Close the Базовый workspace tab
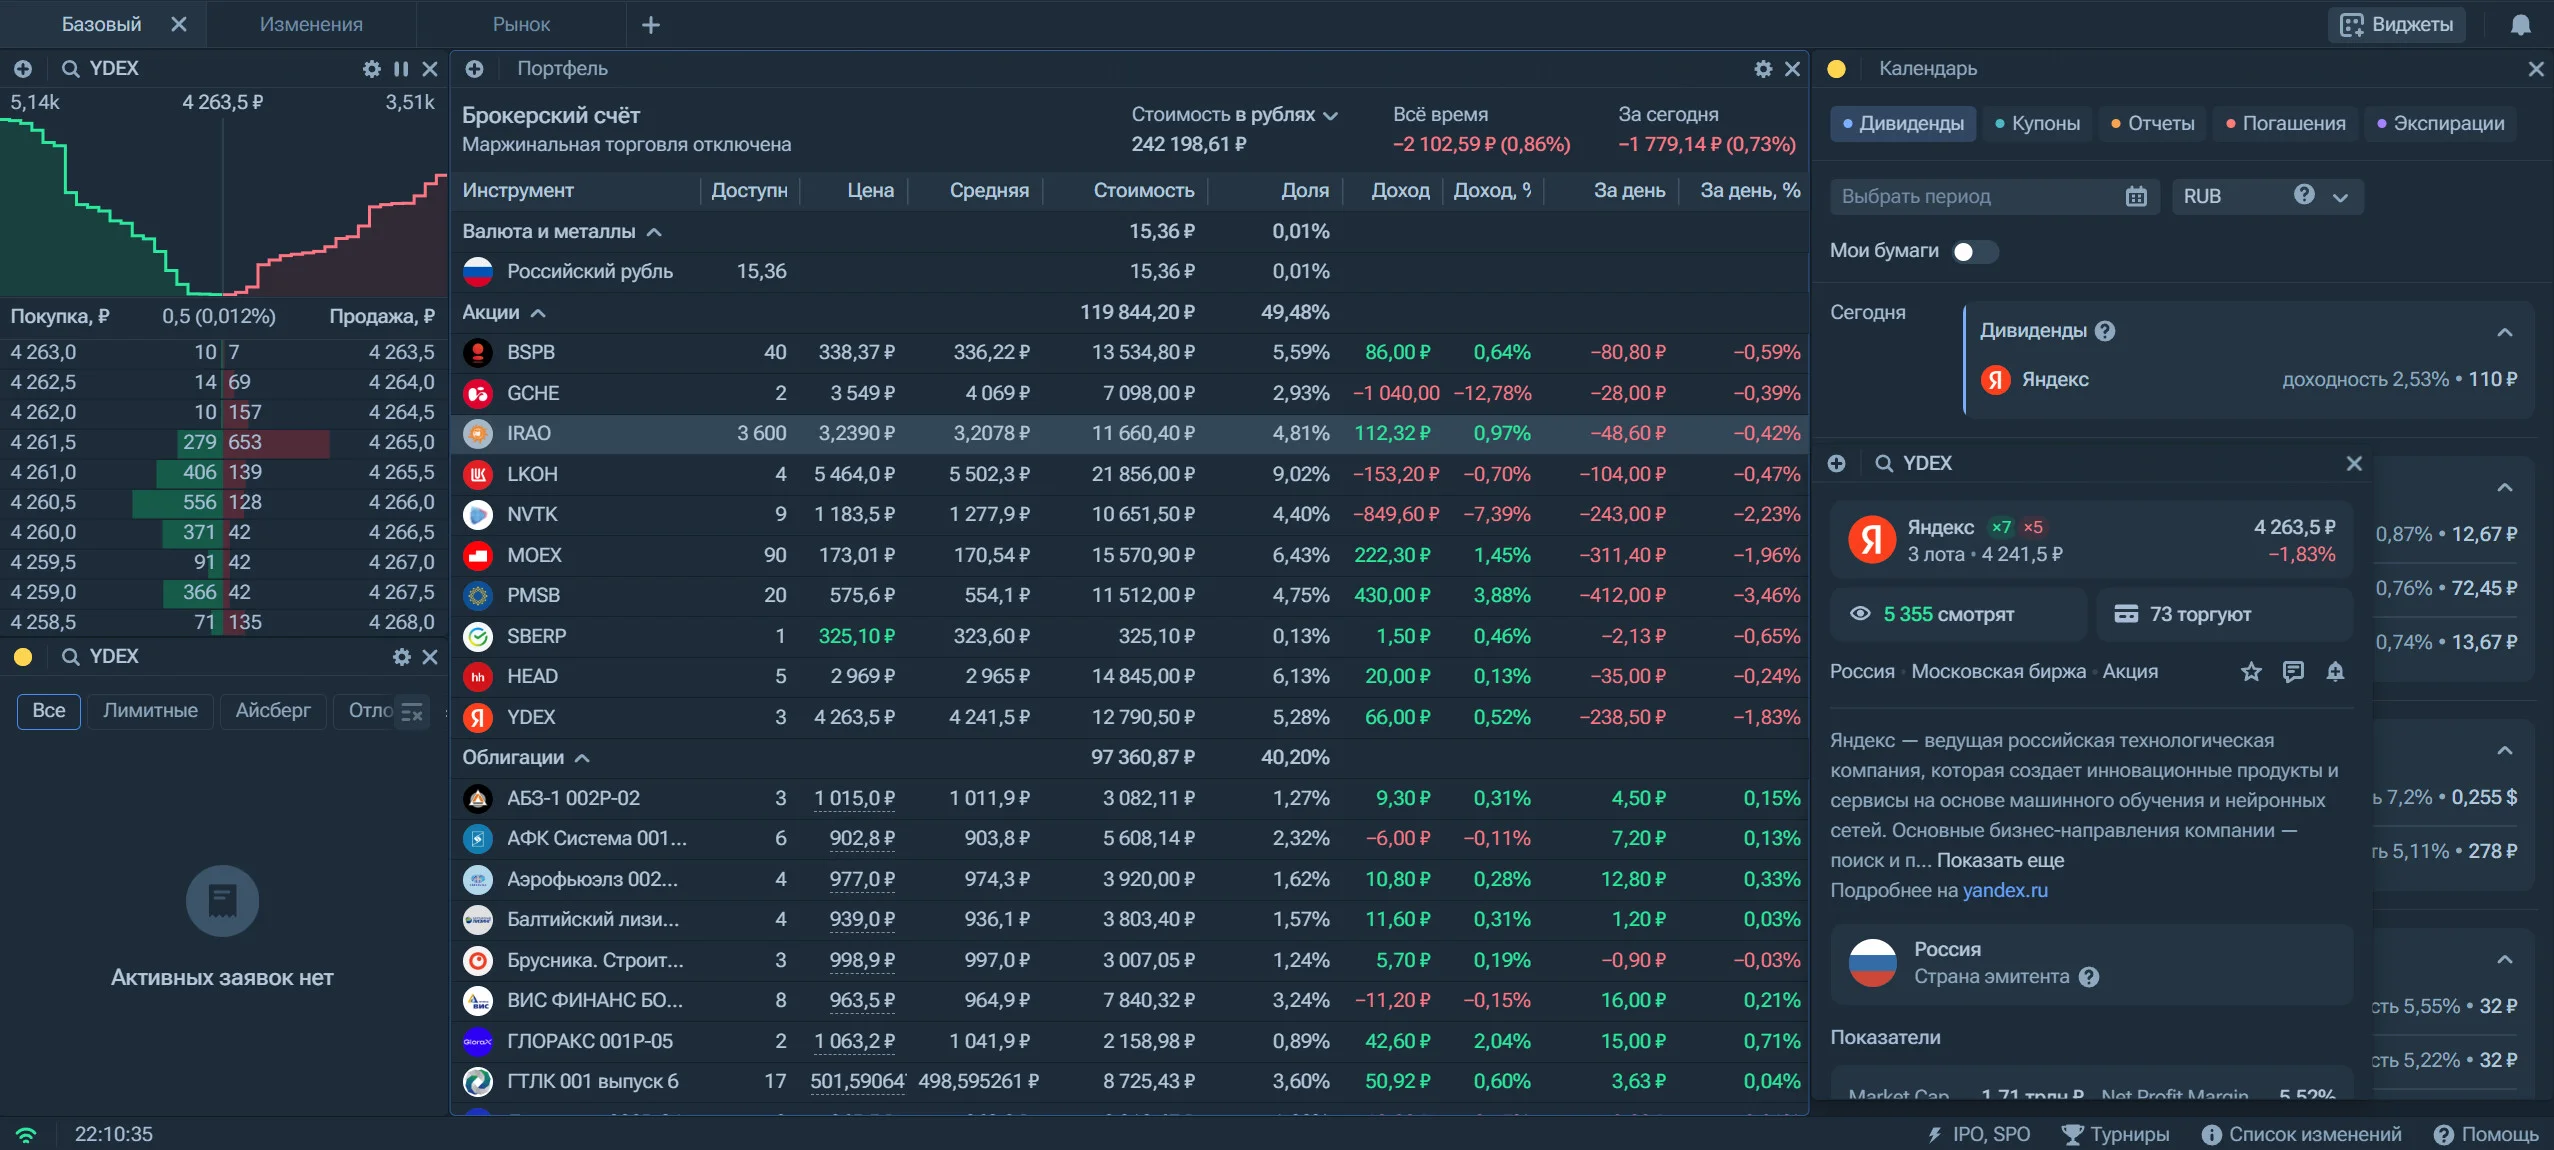The image size is (2554, 1150). tap(179, 24)
